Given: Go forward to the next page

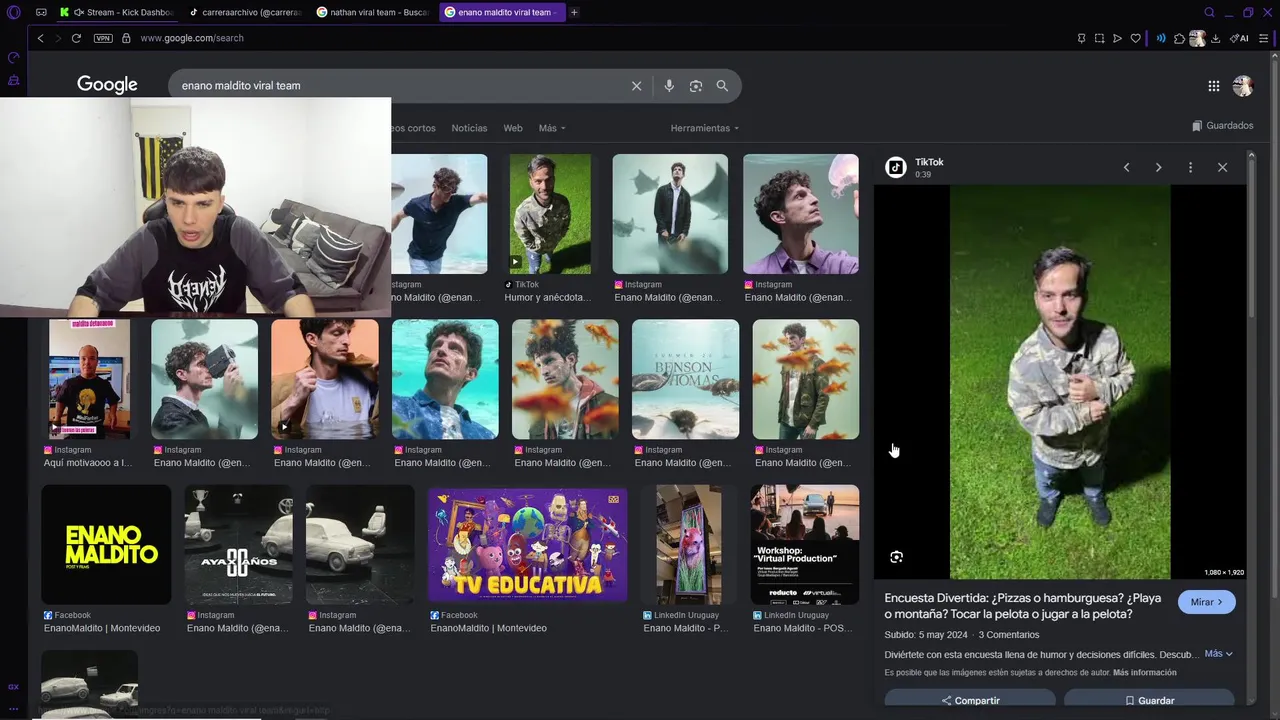Looking at the screenshot, I should (x=58, y=38).
